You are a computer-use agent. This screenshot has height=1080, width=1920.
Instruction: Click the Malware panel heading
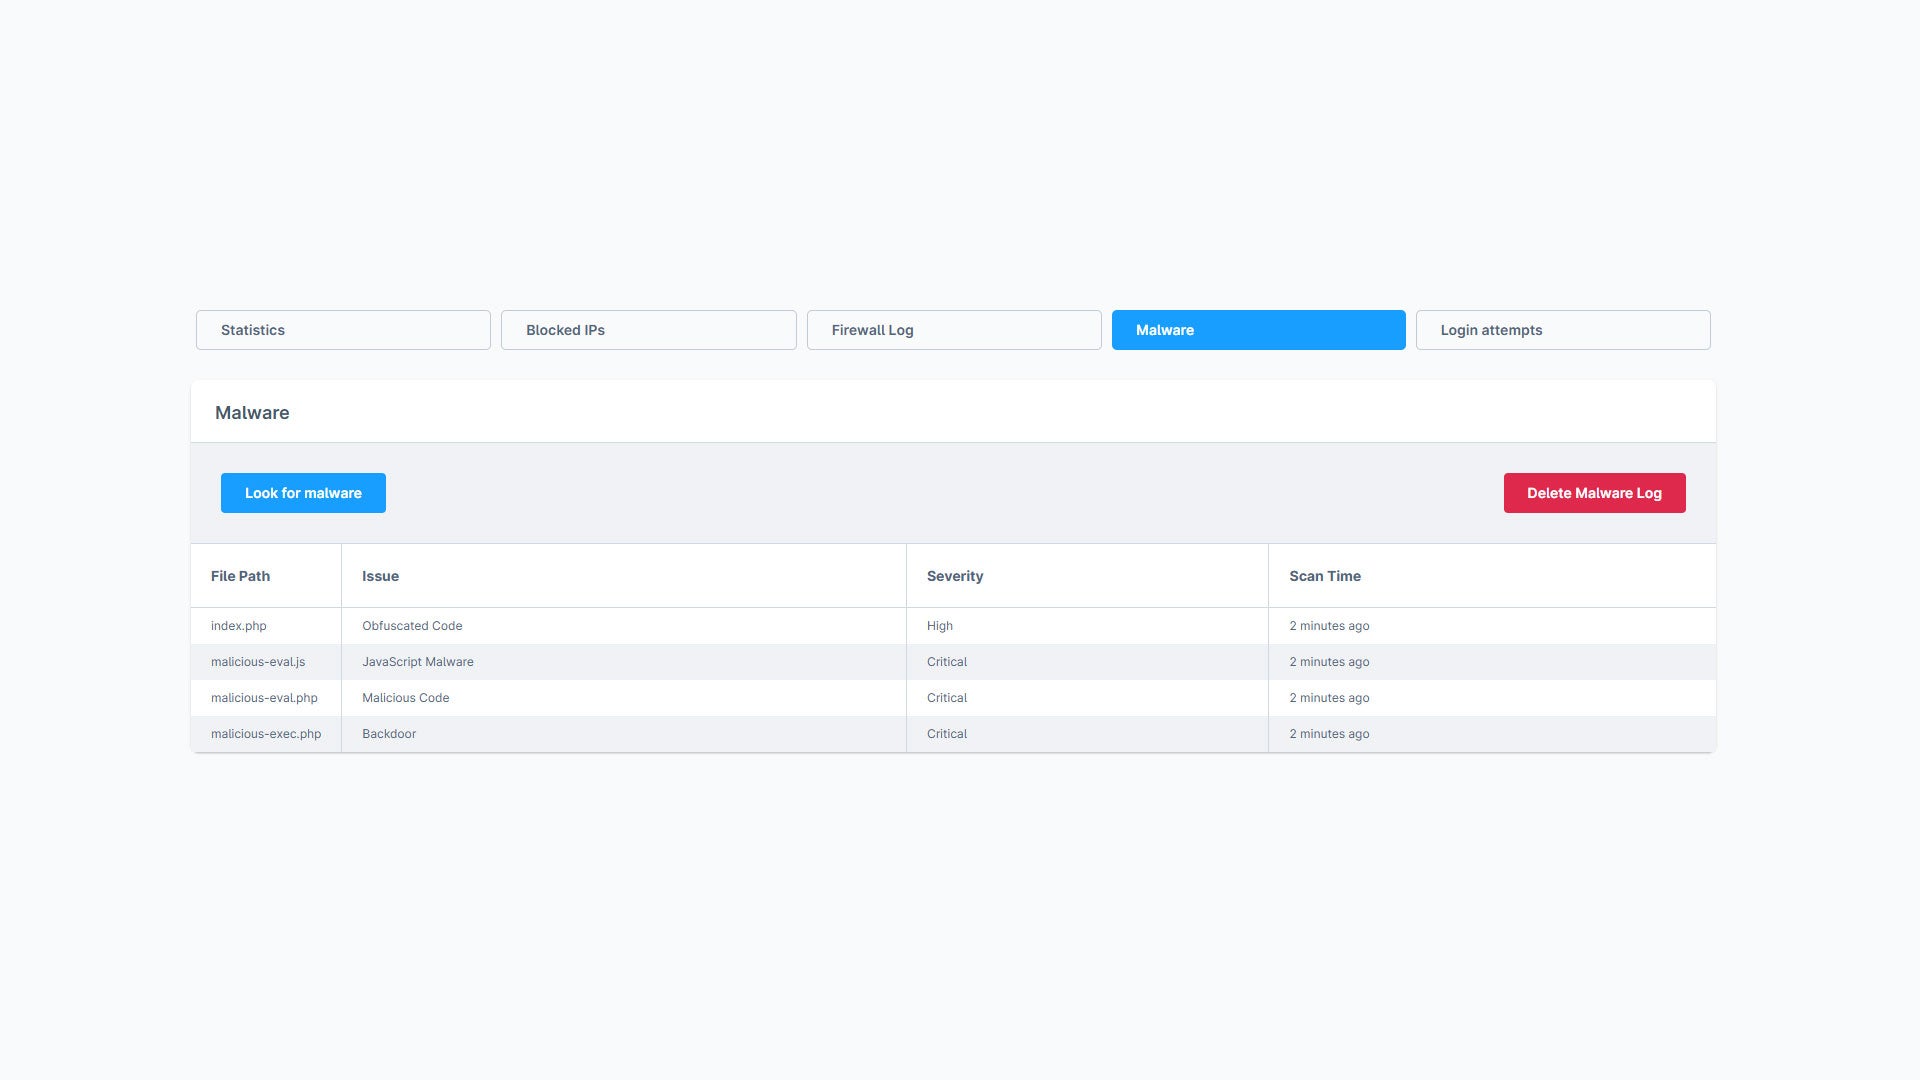point(252,413)
